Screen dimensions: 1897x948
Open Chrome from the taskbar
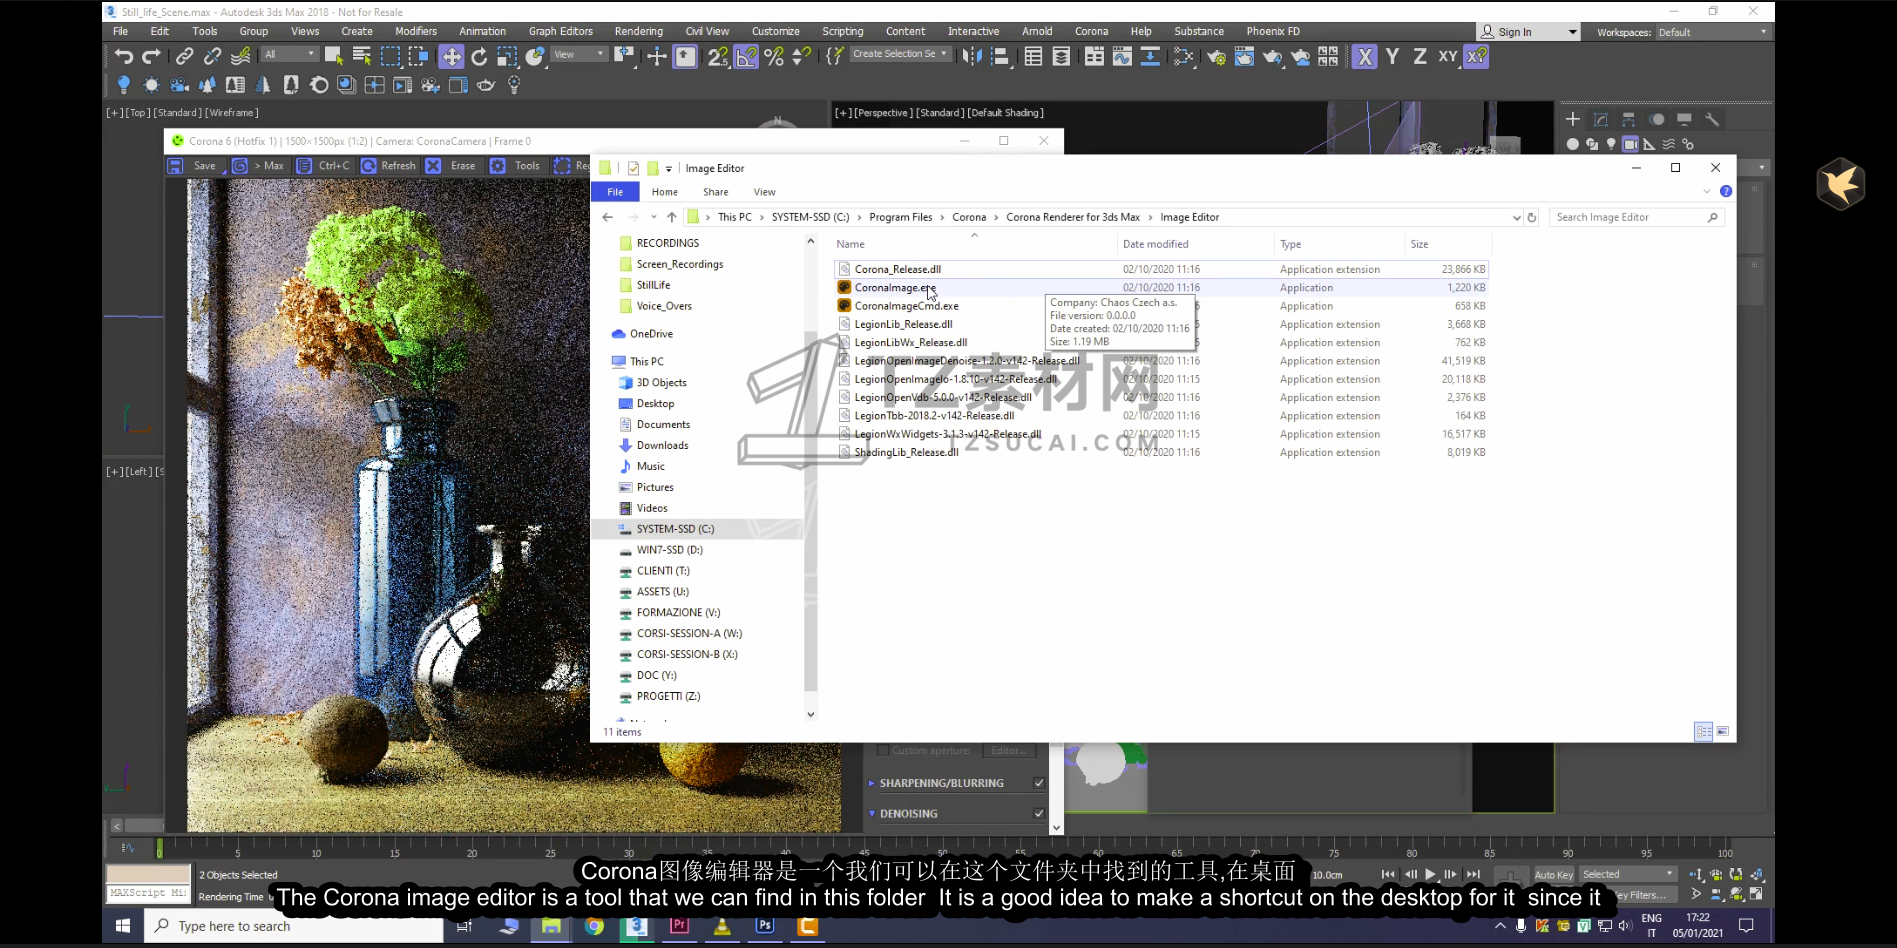coord(594,926)
